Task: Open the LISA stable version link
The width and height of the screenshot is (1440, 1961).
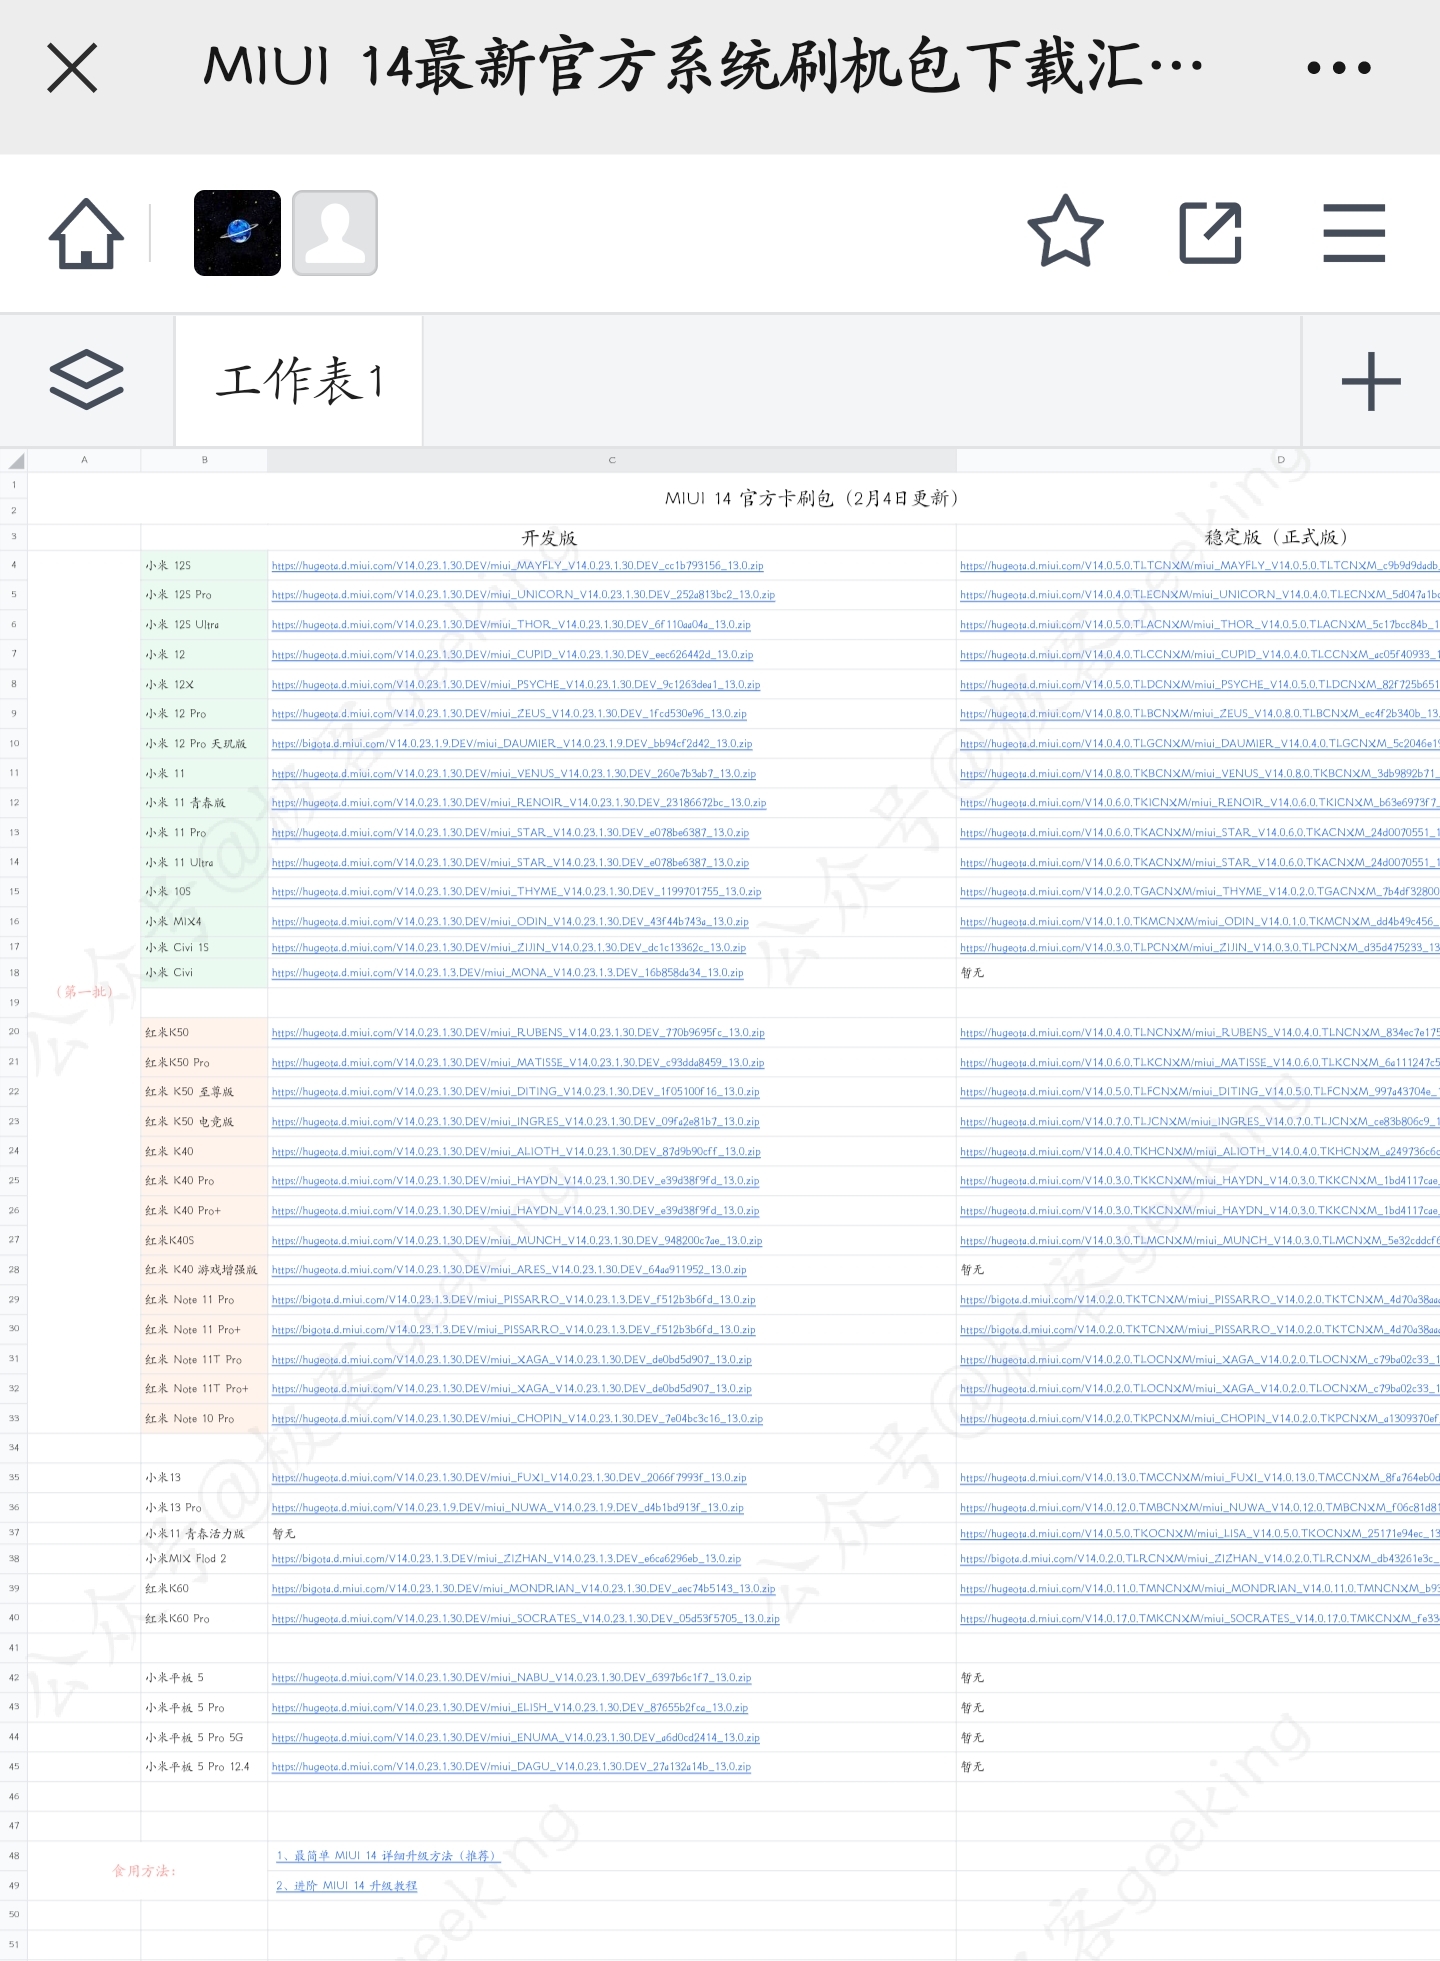Action: coord(1199,1534)
